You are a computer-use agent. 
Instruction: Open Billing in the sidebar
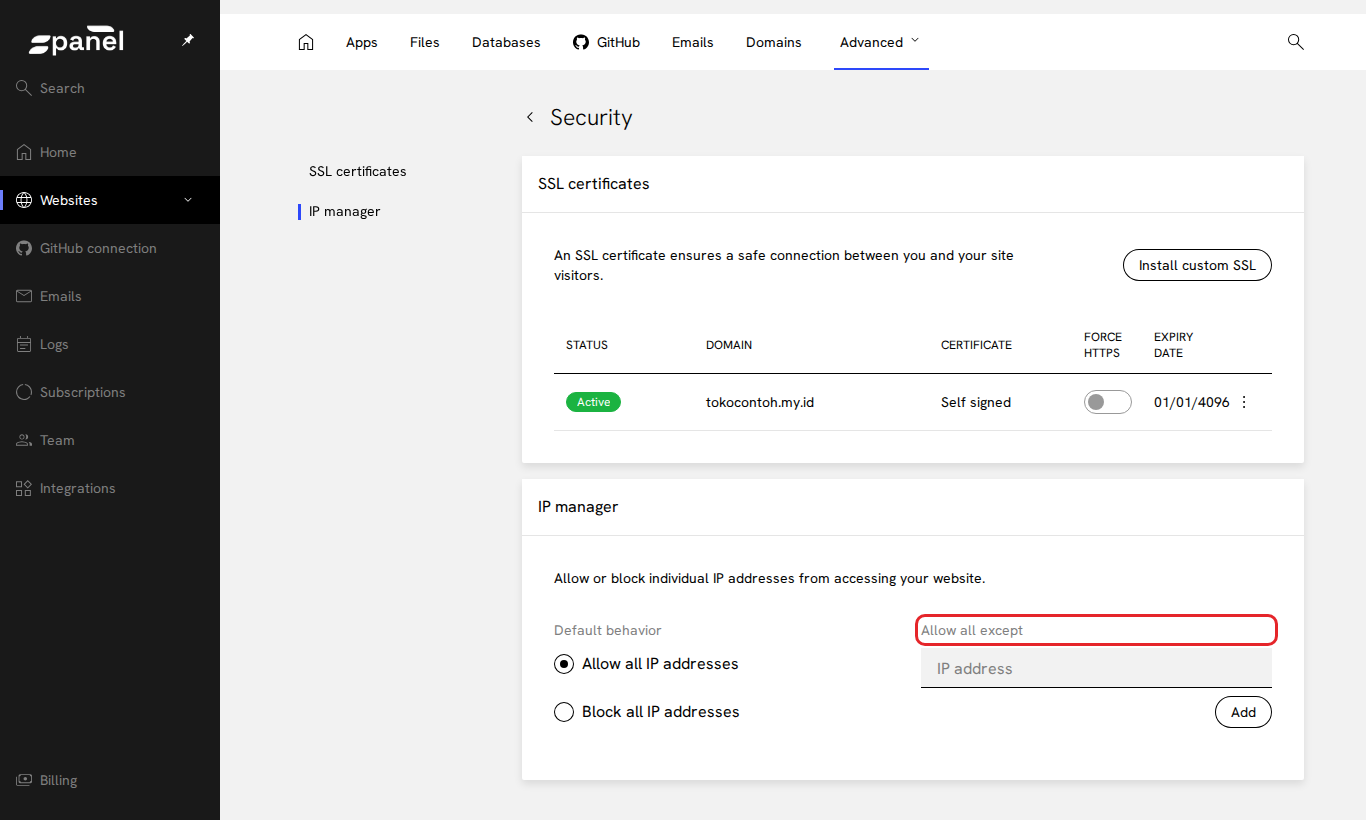(x=110, y=780)
